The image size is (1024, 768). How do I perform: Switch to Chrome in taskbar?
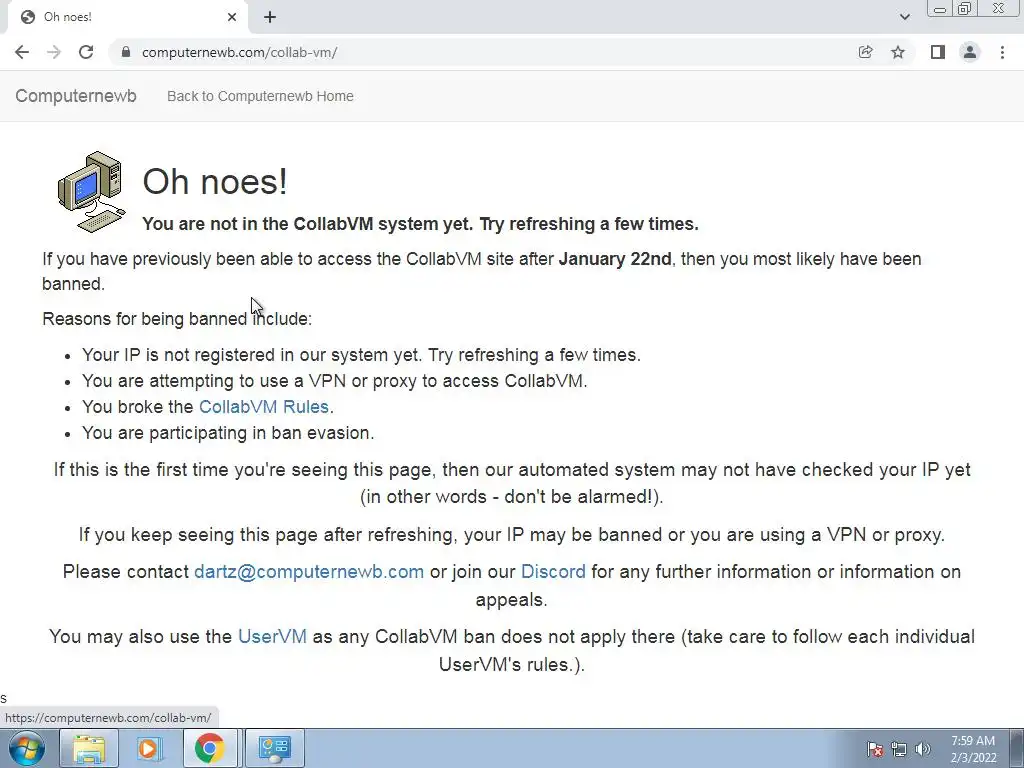click(x=209, y=748)
